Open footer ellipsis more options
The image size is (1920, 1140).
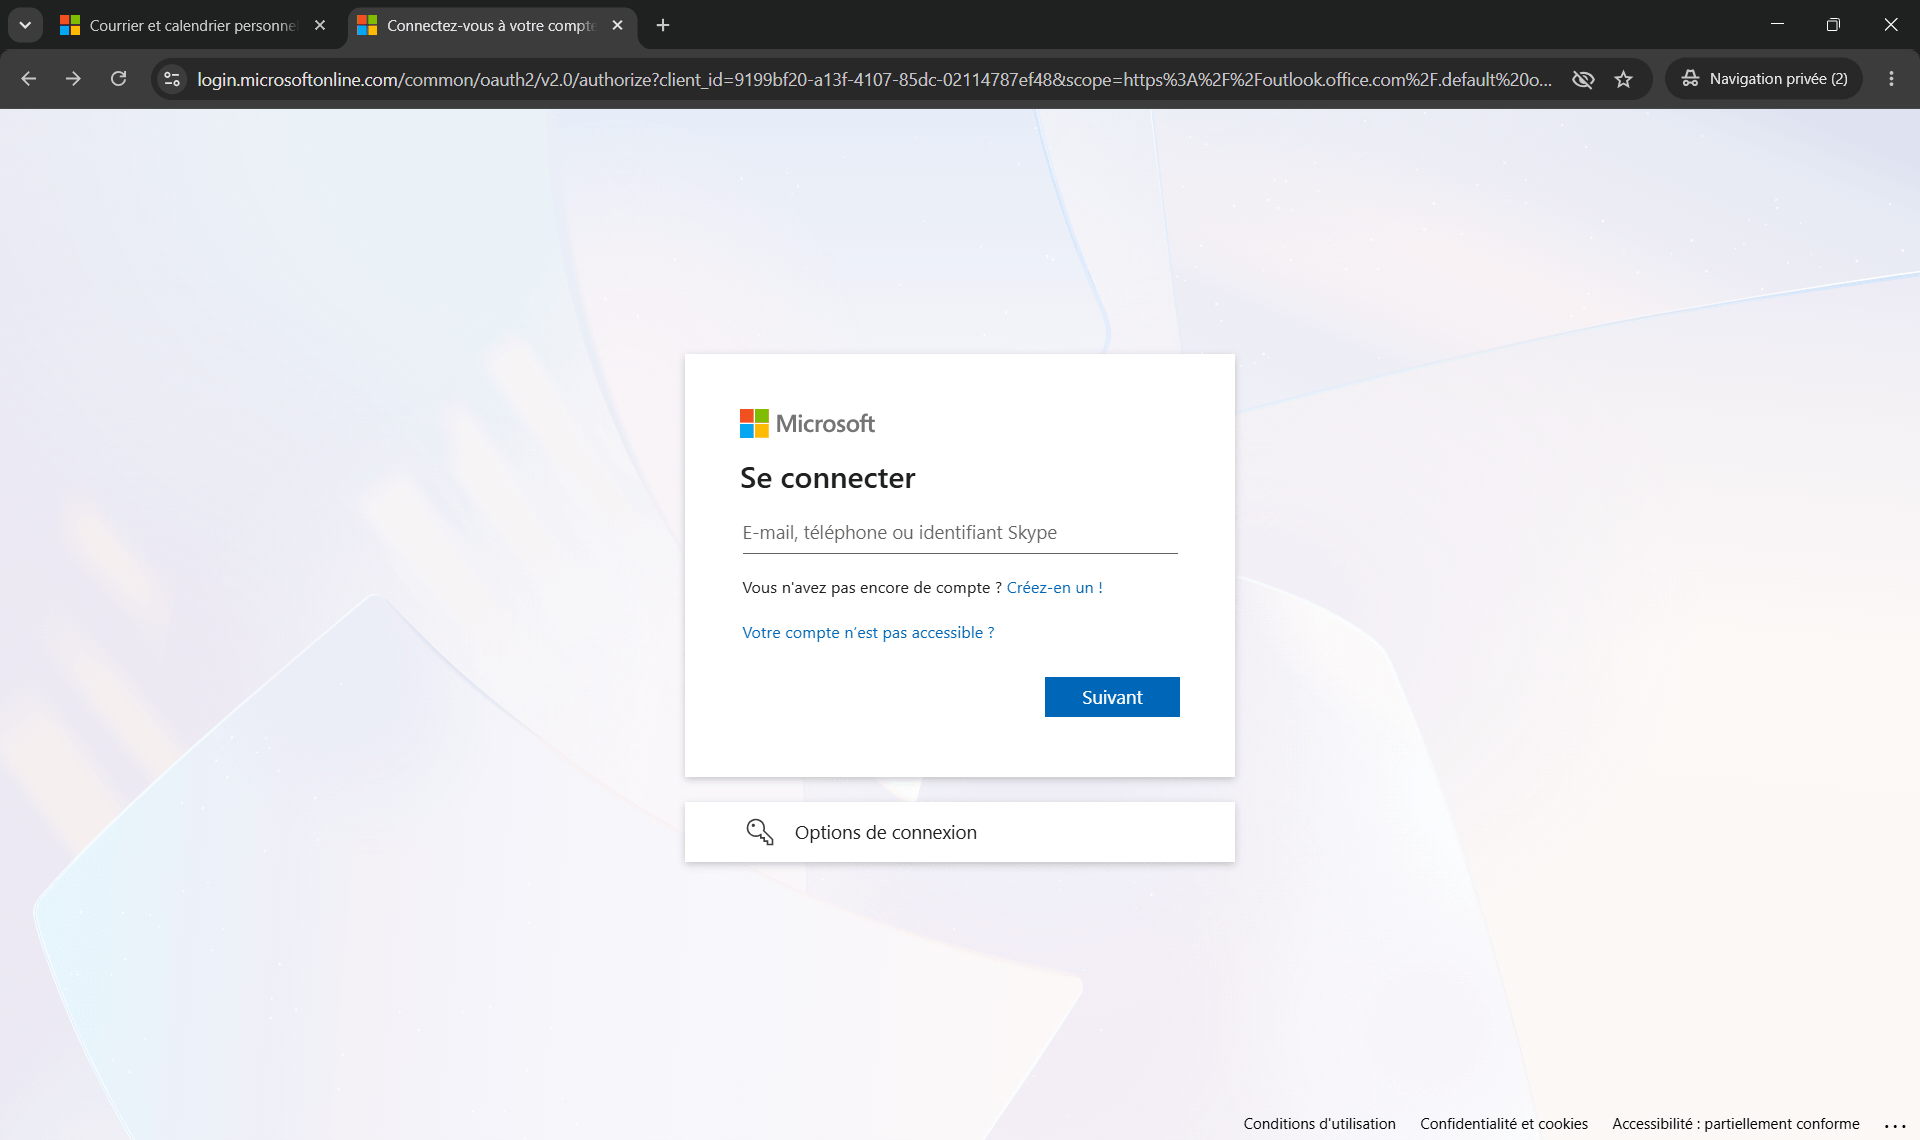click(1895, 1125)
